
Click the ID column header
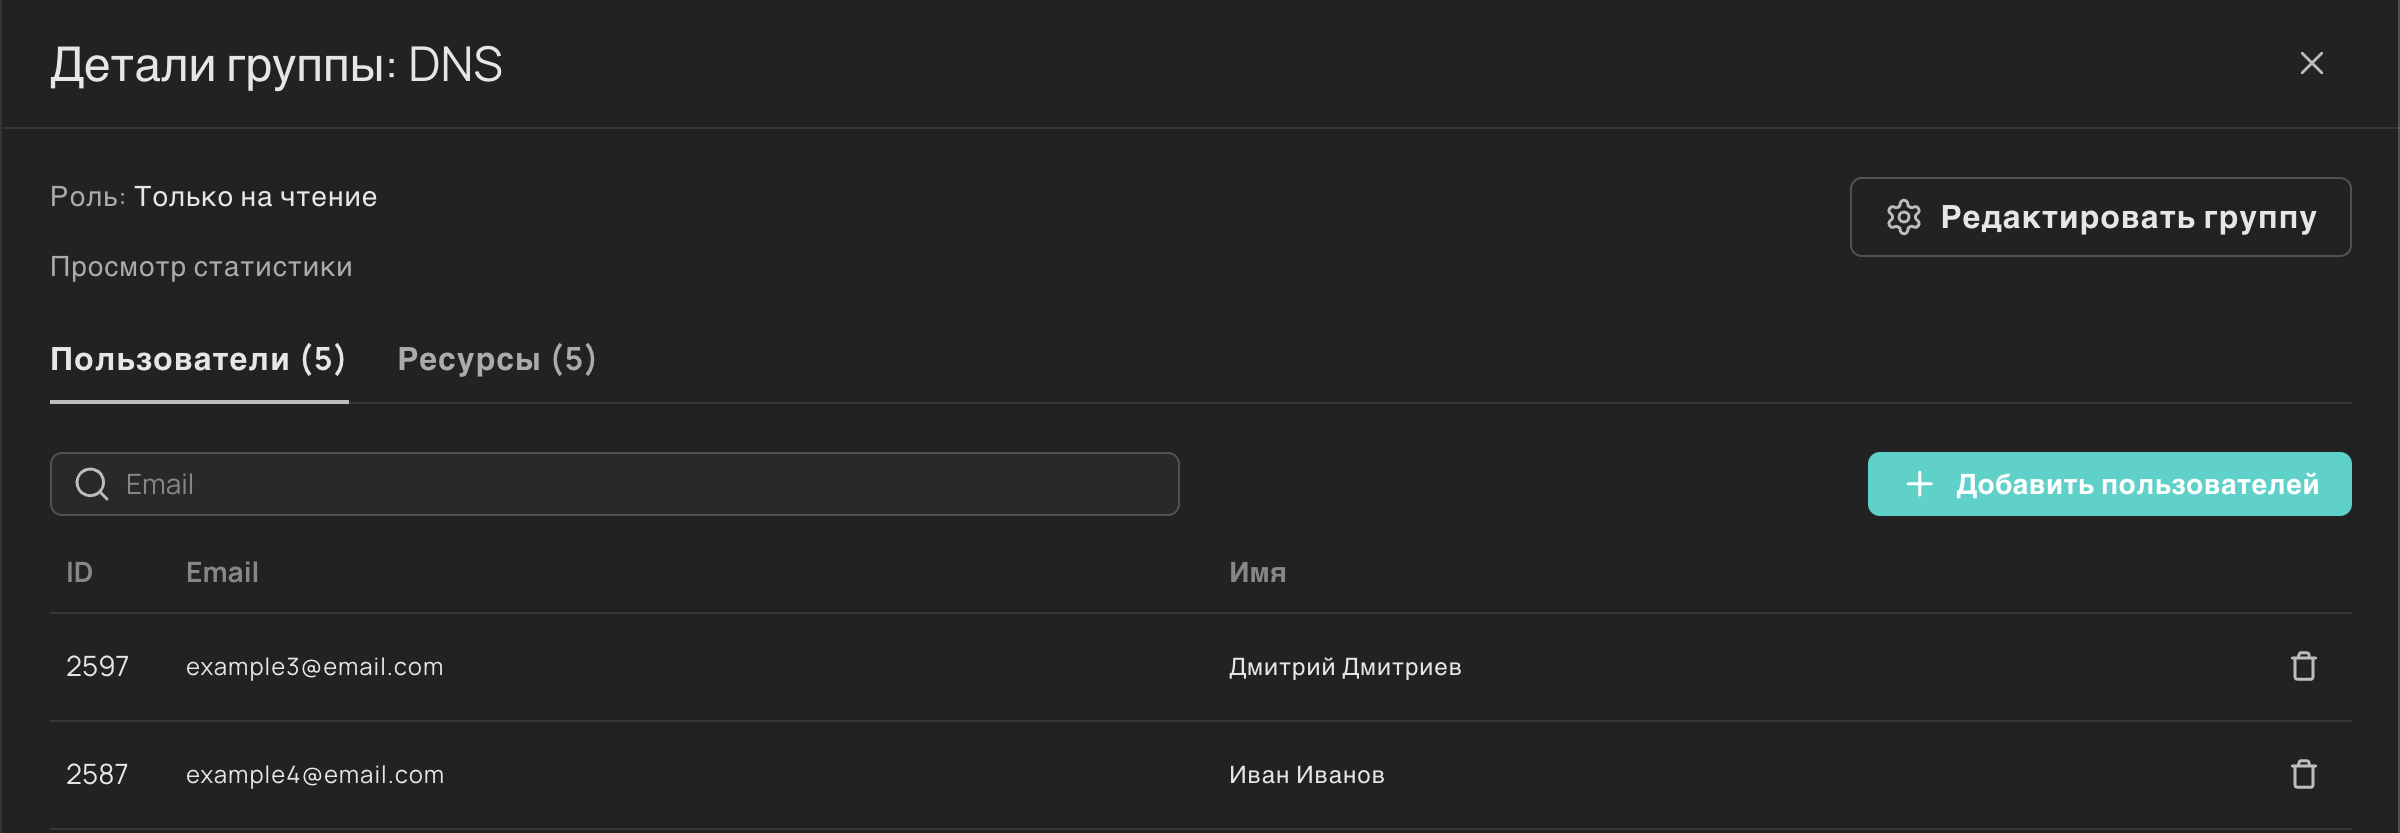pos(79,572)
